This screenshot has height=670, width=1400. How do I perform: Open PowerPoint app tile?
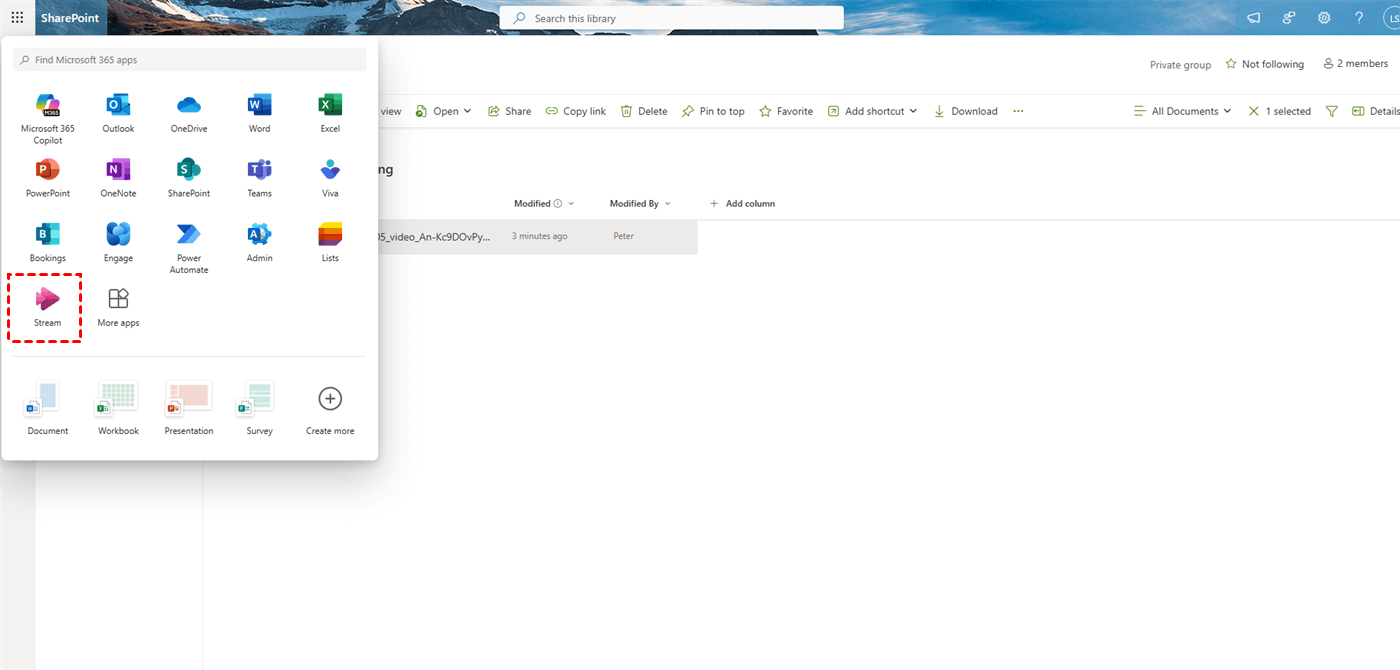(48, 178)
